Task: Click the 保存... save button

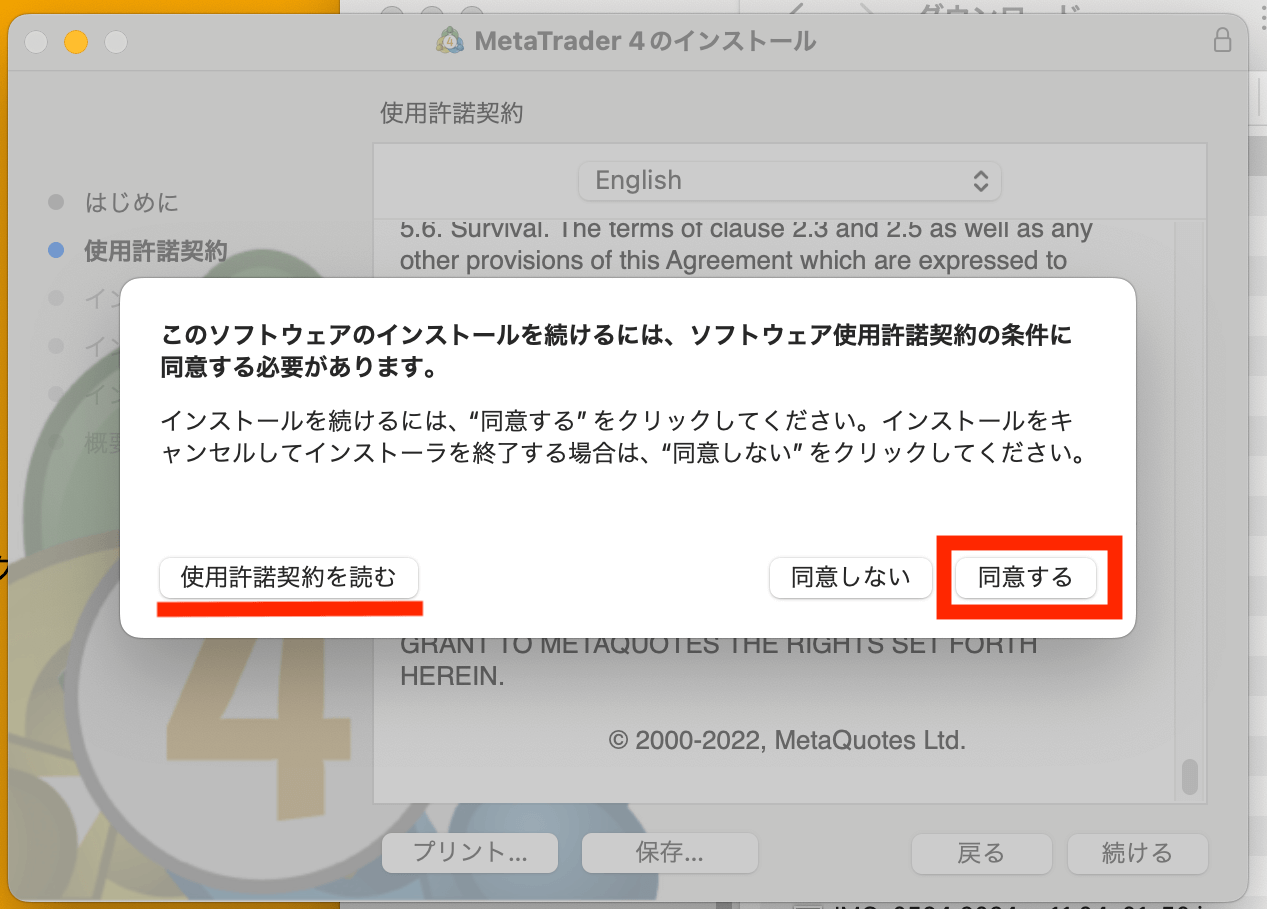Action: pyautogui.click(x=670, y=853)
